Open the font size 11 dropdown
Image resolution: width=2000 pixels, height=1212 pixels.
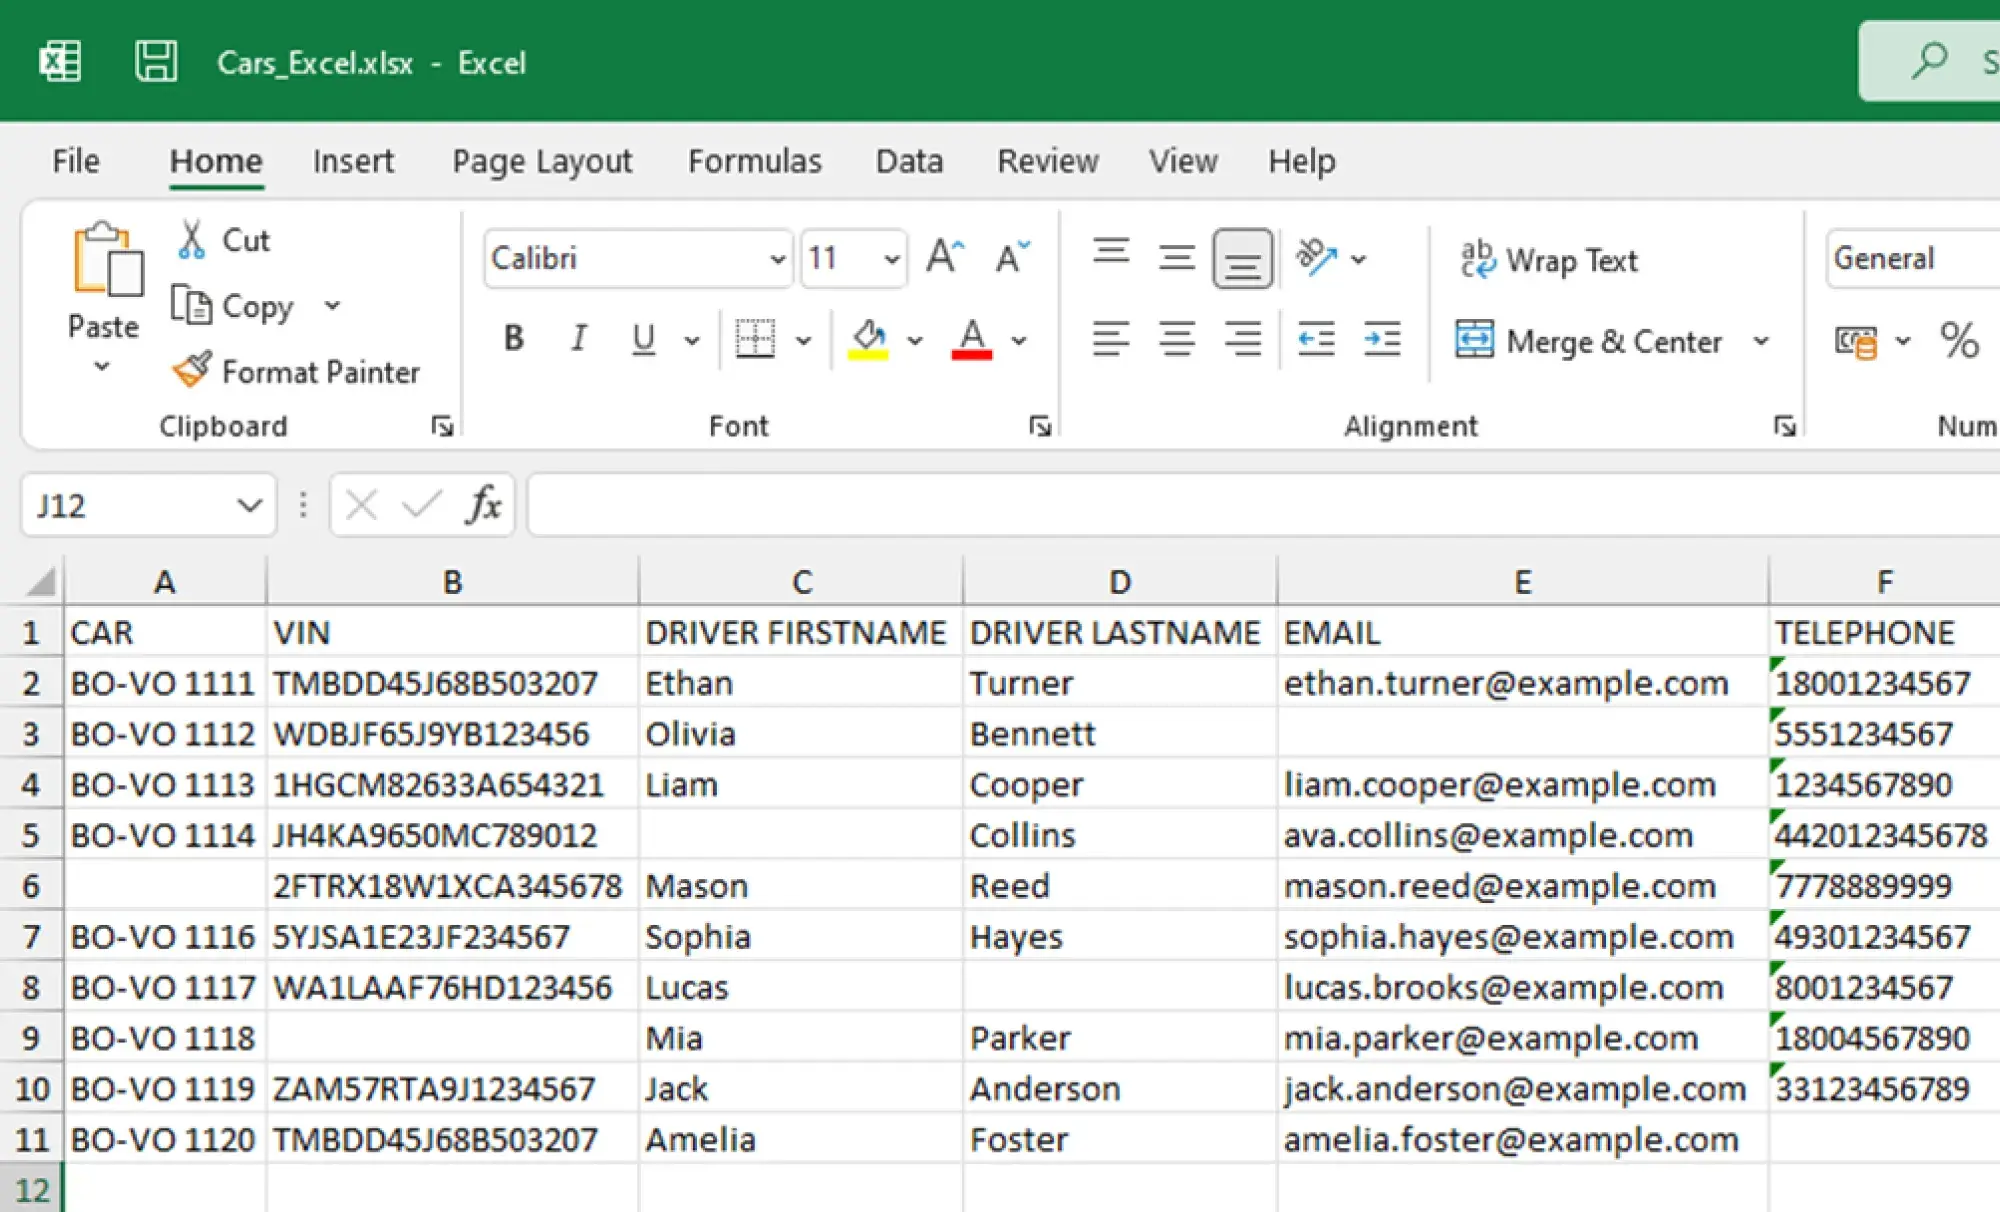[891, 259]
